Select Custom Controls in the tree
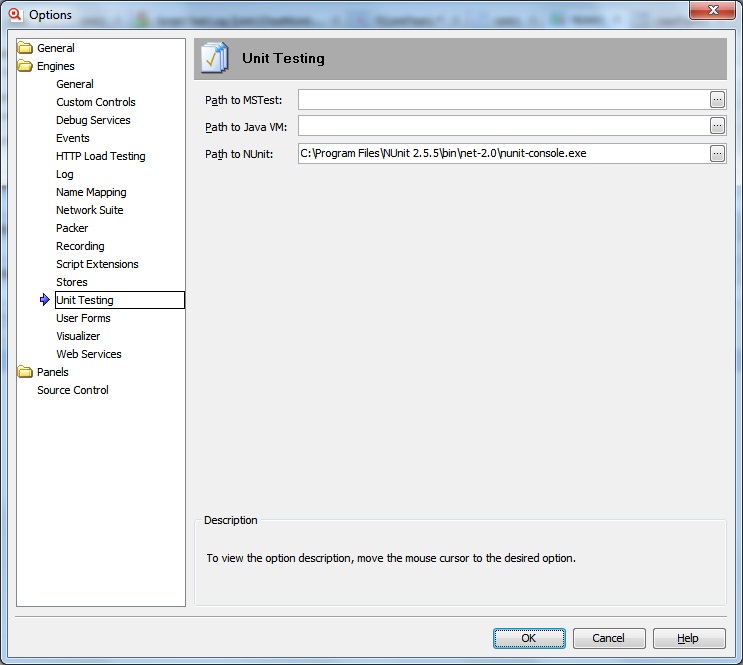Viewport: 743px width, 665px height. pyautogui.click(x=96, y=102)
